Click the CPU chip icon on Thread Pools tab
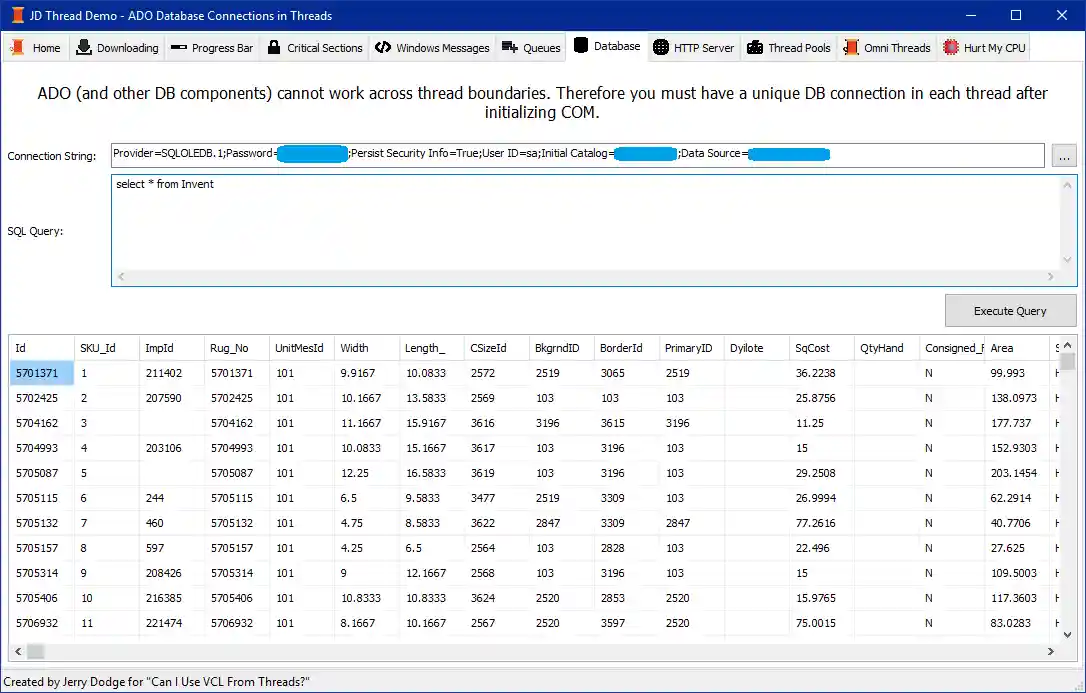The width and height of the screenshot is (1086, 693). 754,47
